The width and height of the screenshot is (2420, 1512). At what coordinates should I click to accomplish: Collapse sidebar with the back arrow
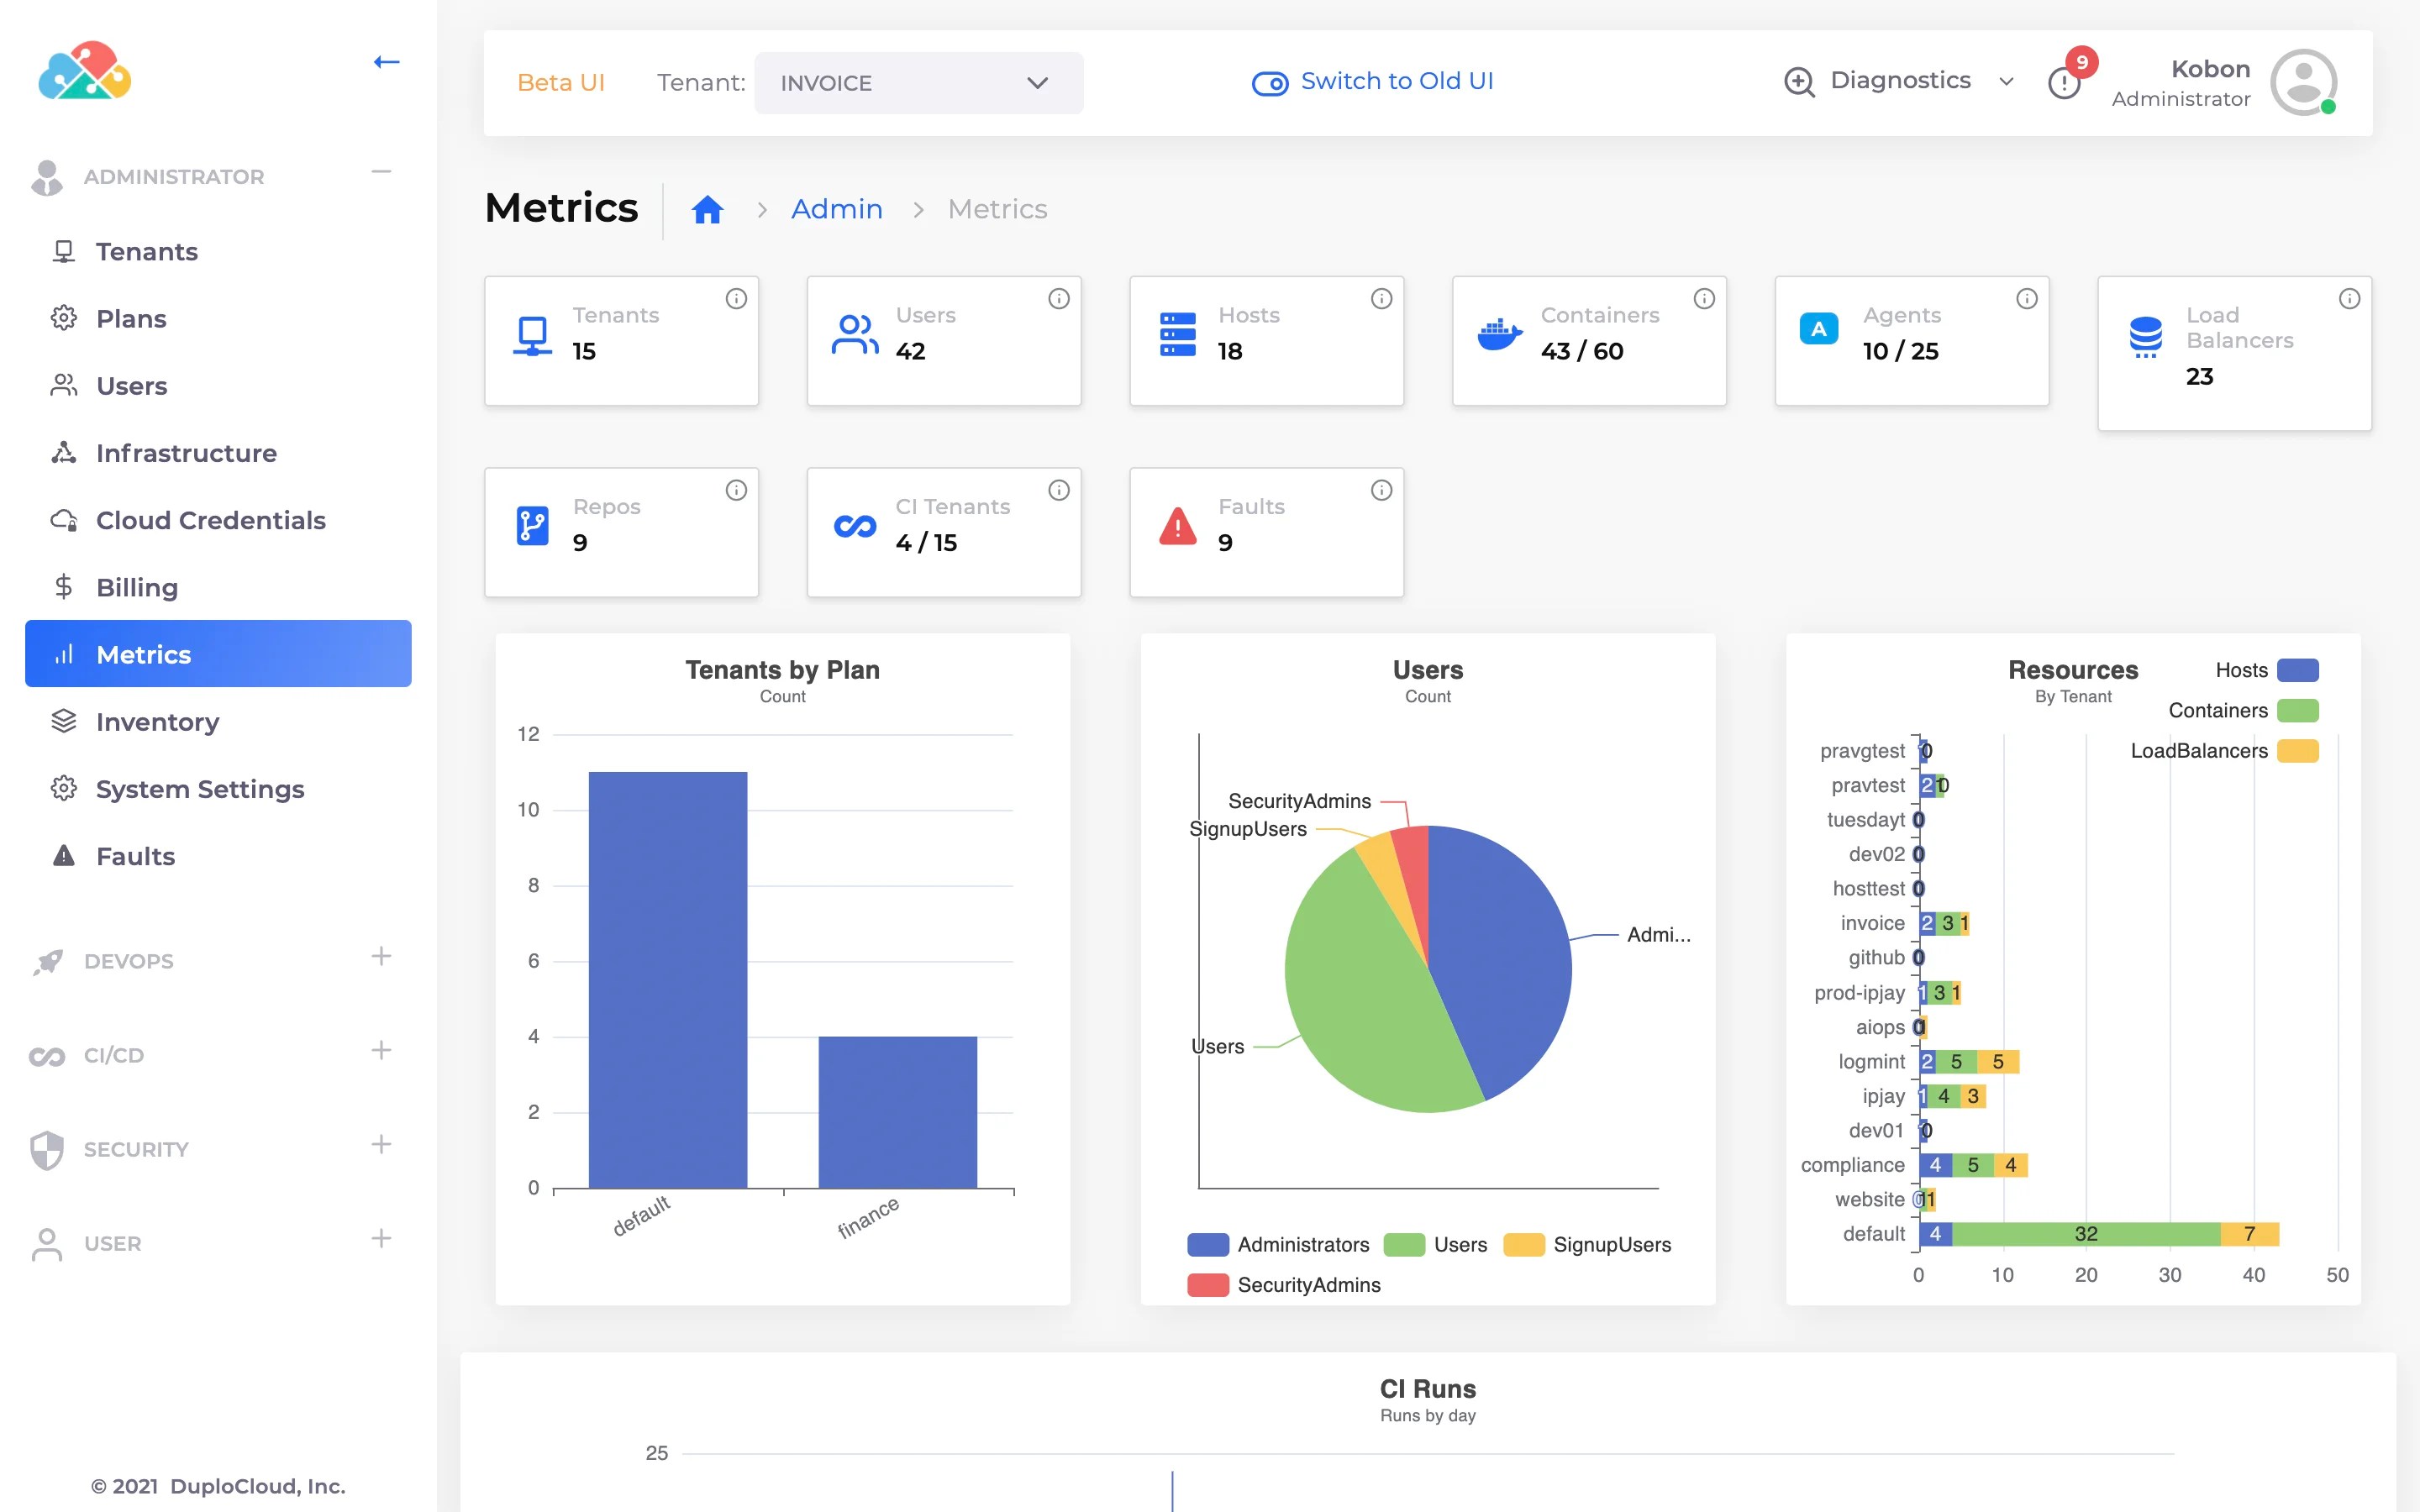click(x=386, y=62)
